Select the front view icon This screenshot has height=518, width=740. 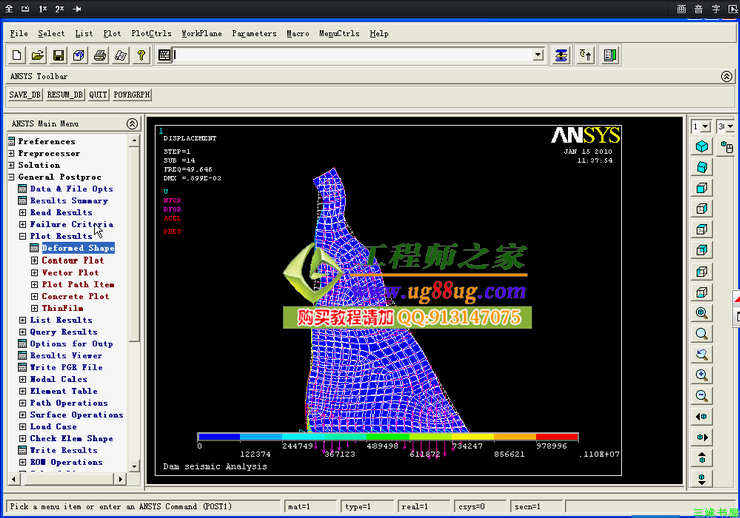(x=702, y=188)
